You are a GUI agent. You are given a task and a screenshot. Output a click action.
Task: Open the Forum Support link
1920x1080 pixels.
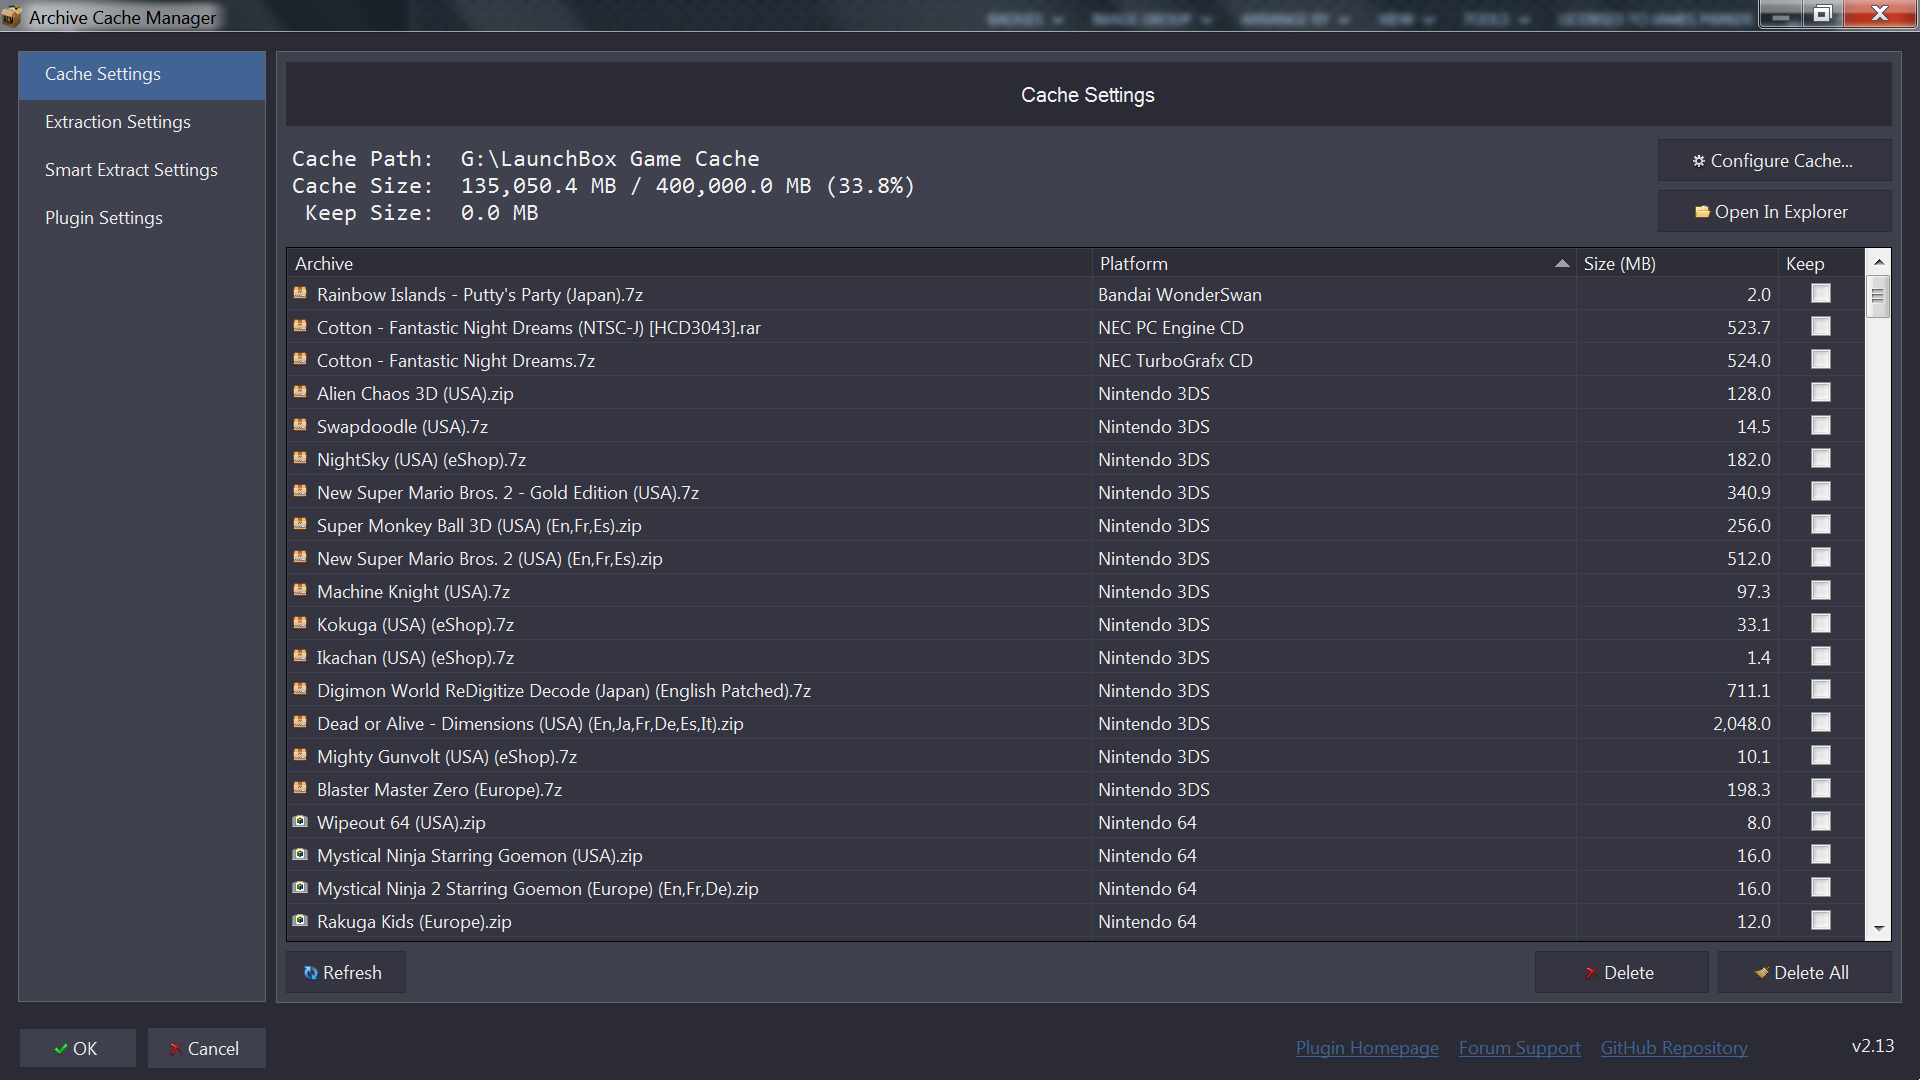pyautogui.click(x=1519, y=1047)
